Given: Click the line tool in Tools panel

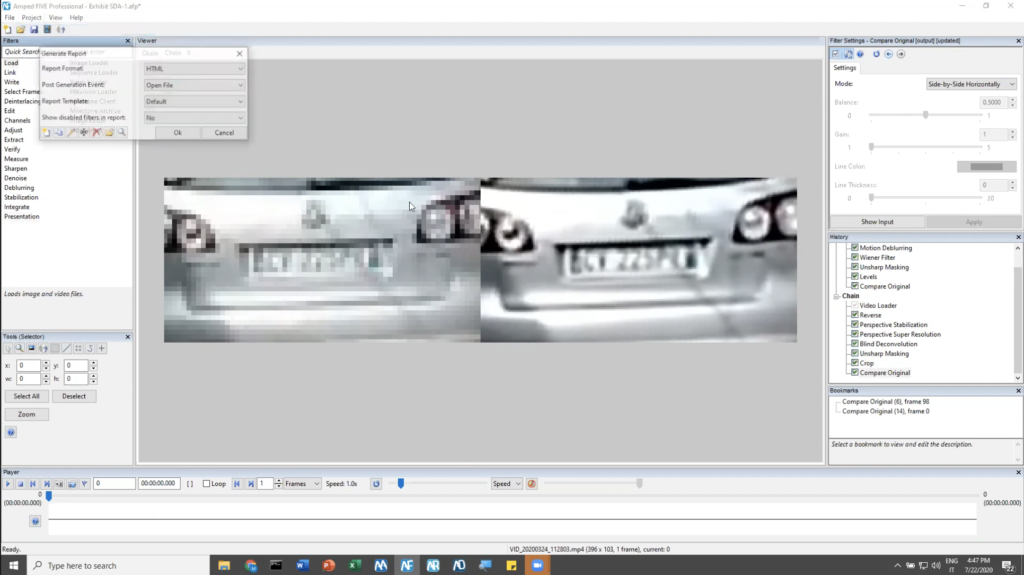Looking at the screenshot, I should pyautogui.click(x=67, y=348).
